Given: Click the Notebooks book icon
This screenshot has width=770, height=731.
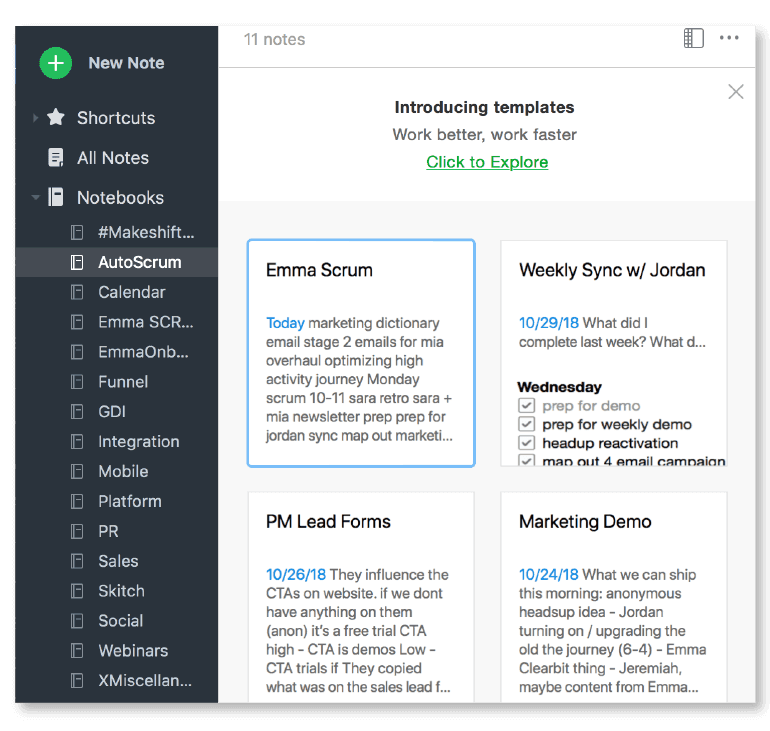Looking at the screenshot, I should 56,198.
